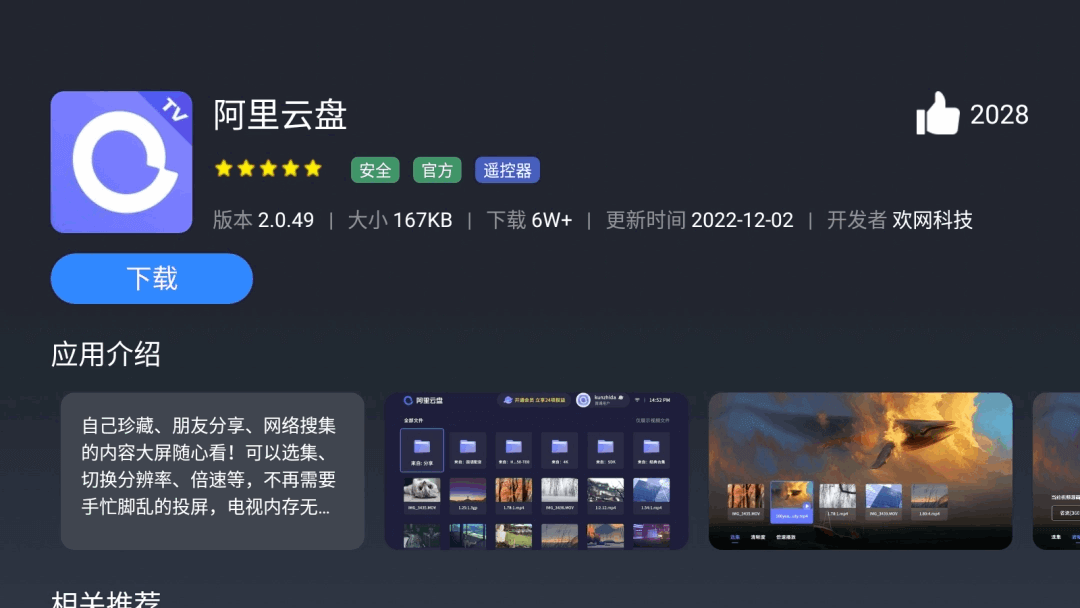Open the app description text card
This screenshot has width=1080, height=608.
tap(212, 471)
